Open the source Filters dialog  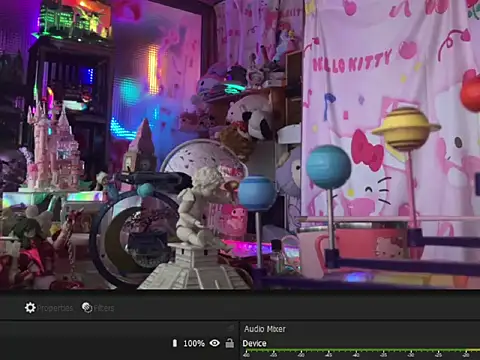[x=98, y=308]
